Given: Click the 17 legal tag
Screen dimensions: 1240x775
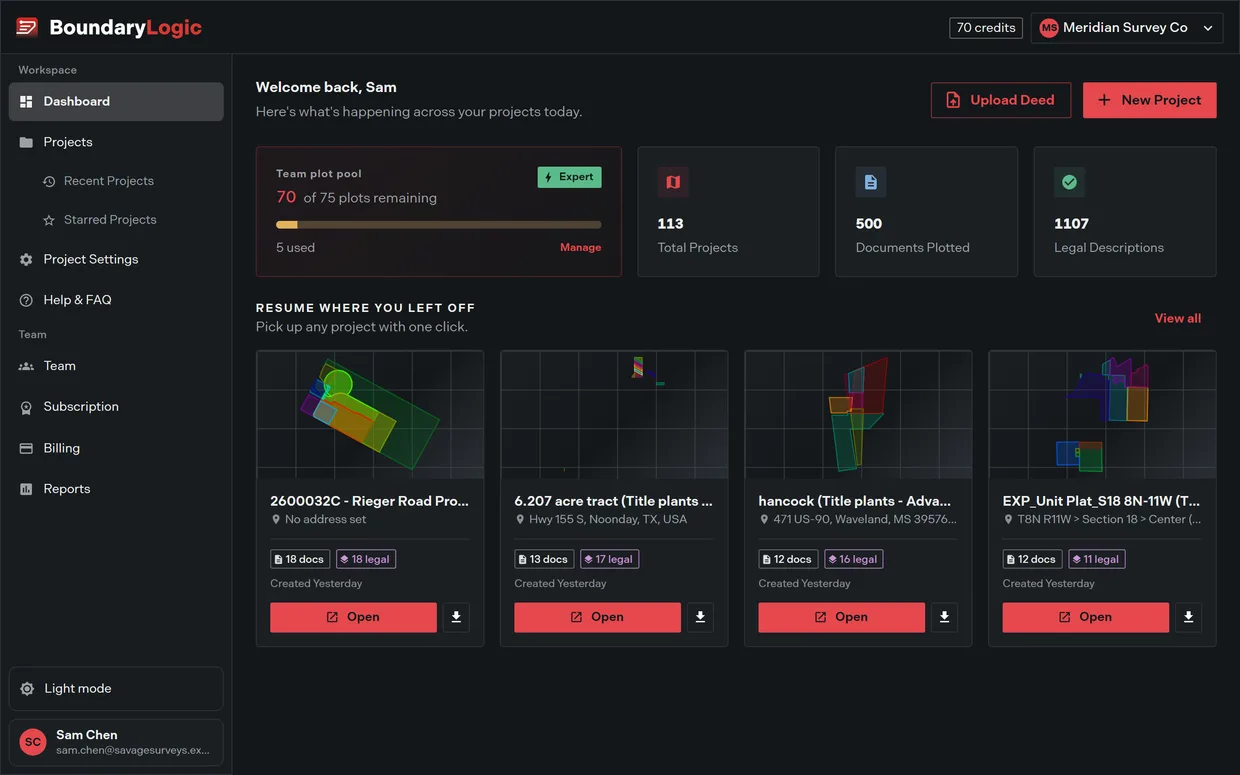Looking at the screenshot, I should point(610,559).
